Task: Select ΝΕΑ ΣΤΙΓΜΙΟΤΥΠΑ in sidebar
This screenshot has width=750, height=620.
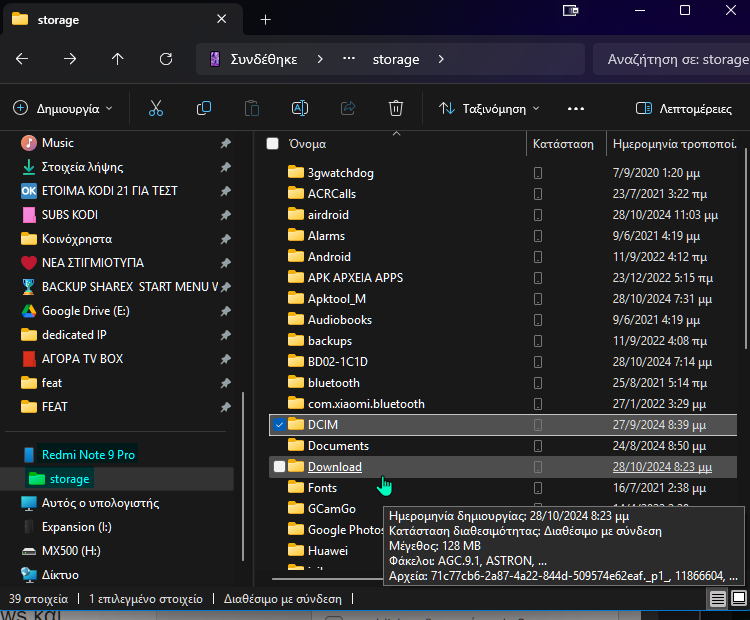Action: (93, 263)
